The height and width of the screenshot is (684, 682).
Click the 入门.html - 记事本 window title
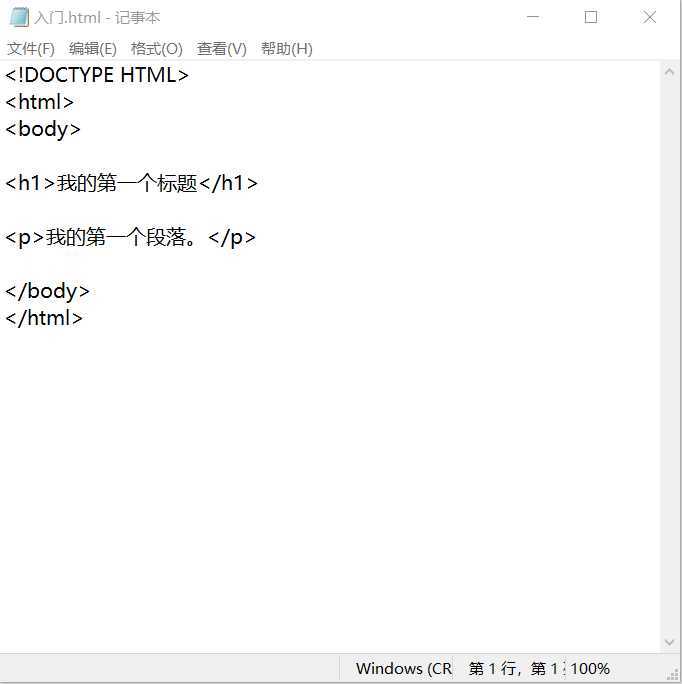[97, 17]
